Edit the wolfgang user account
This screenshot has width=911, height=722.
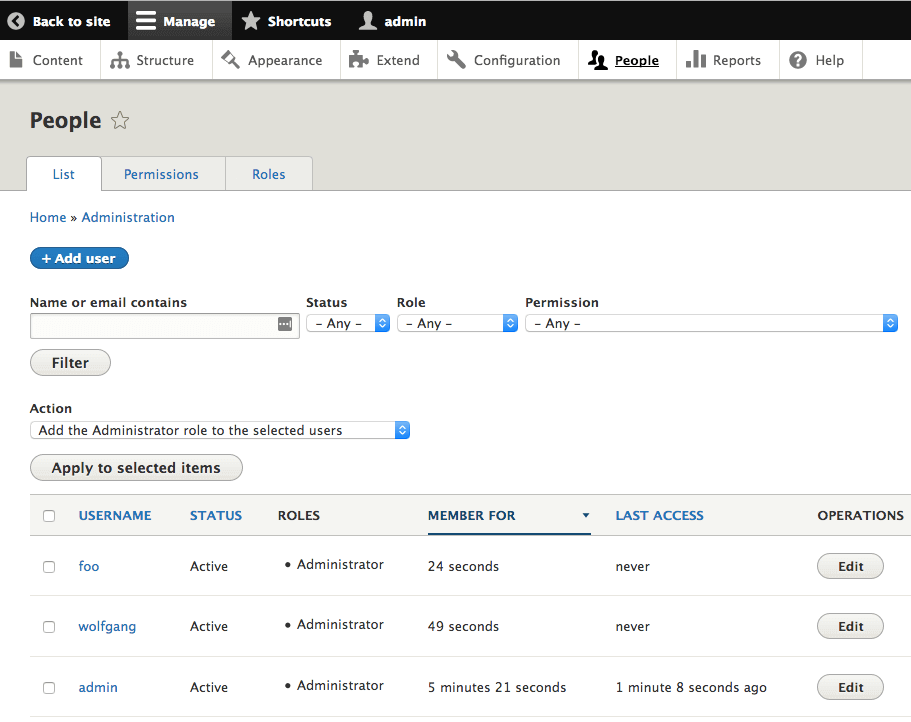coord(850,626)
